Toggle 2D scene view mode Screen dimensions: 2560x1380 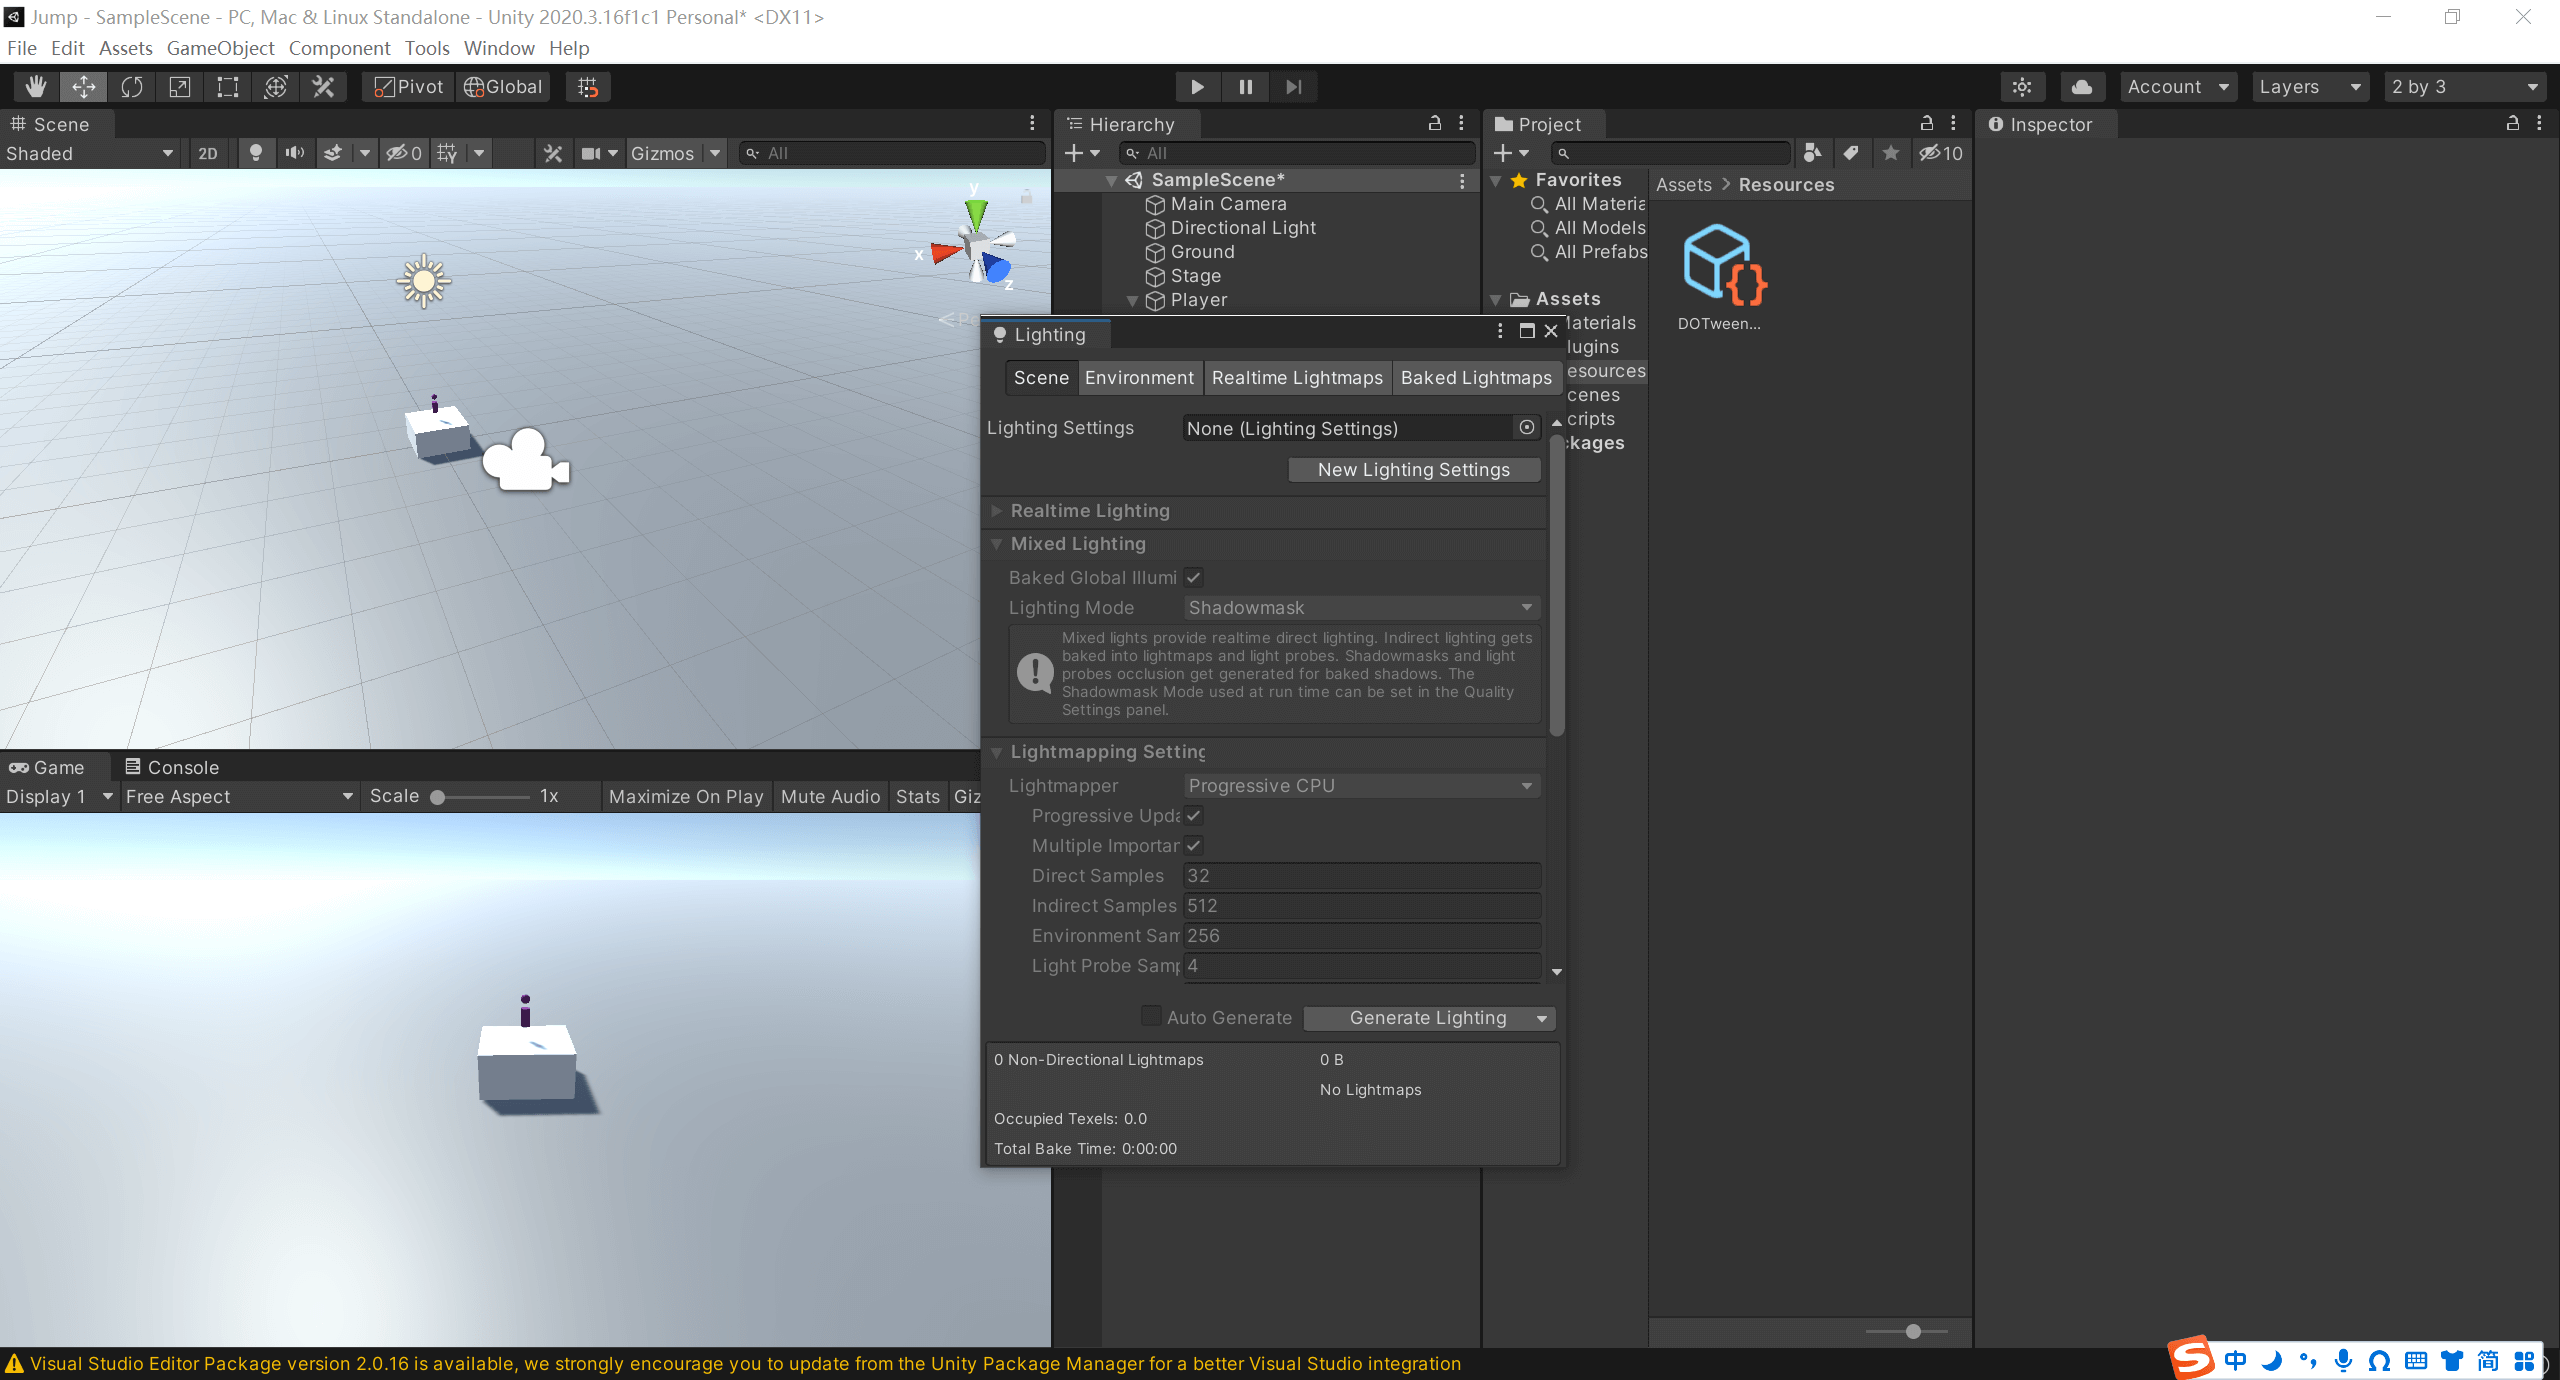point(208,153)
